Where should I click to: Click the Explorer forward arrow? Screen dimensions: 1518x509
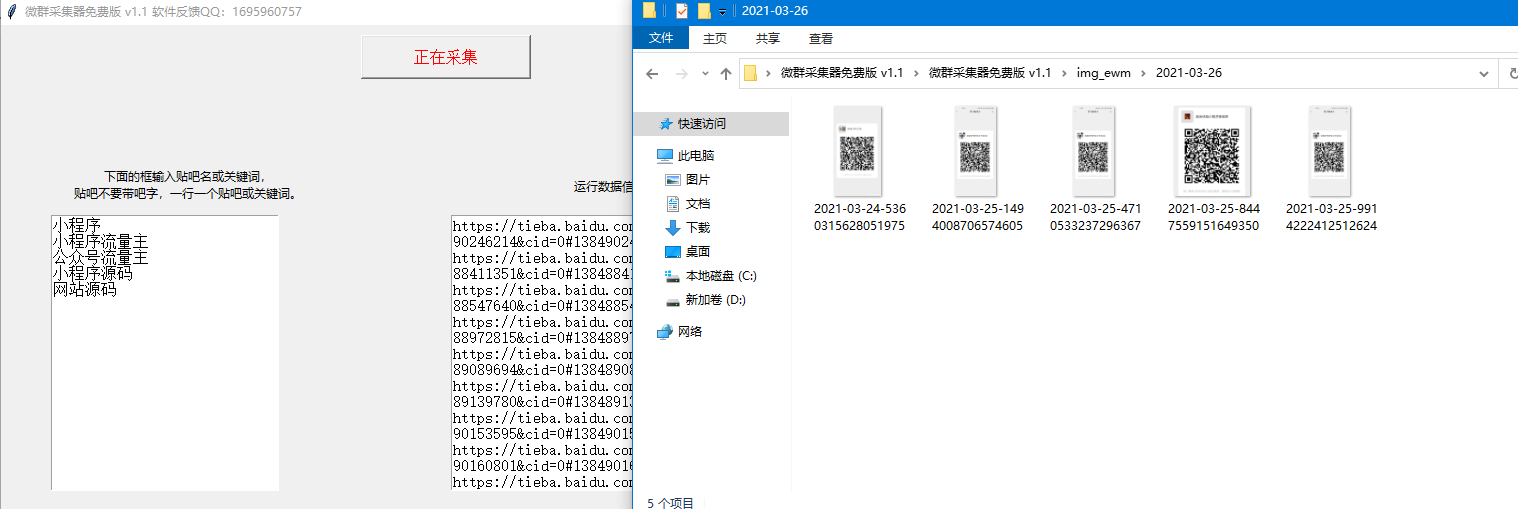[682, 73]
